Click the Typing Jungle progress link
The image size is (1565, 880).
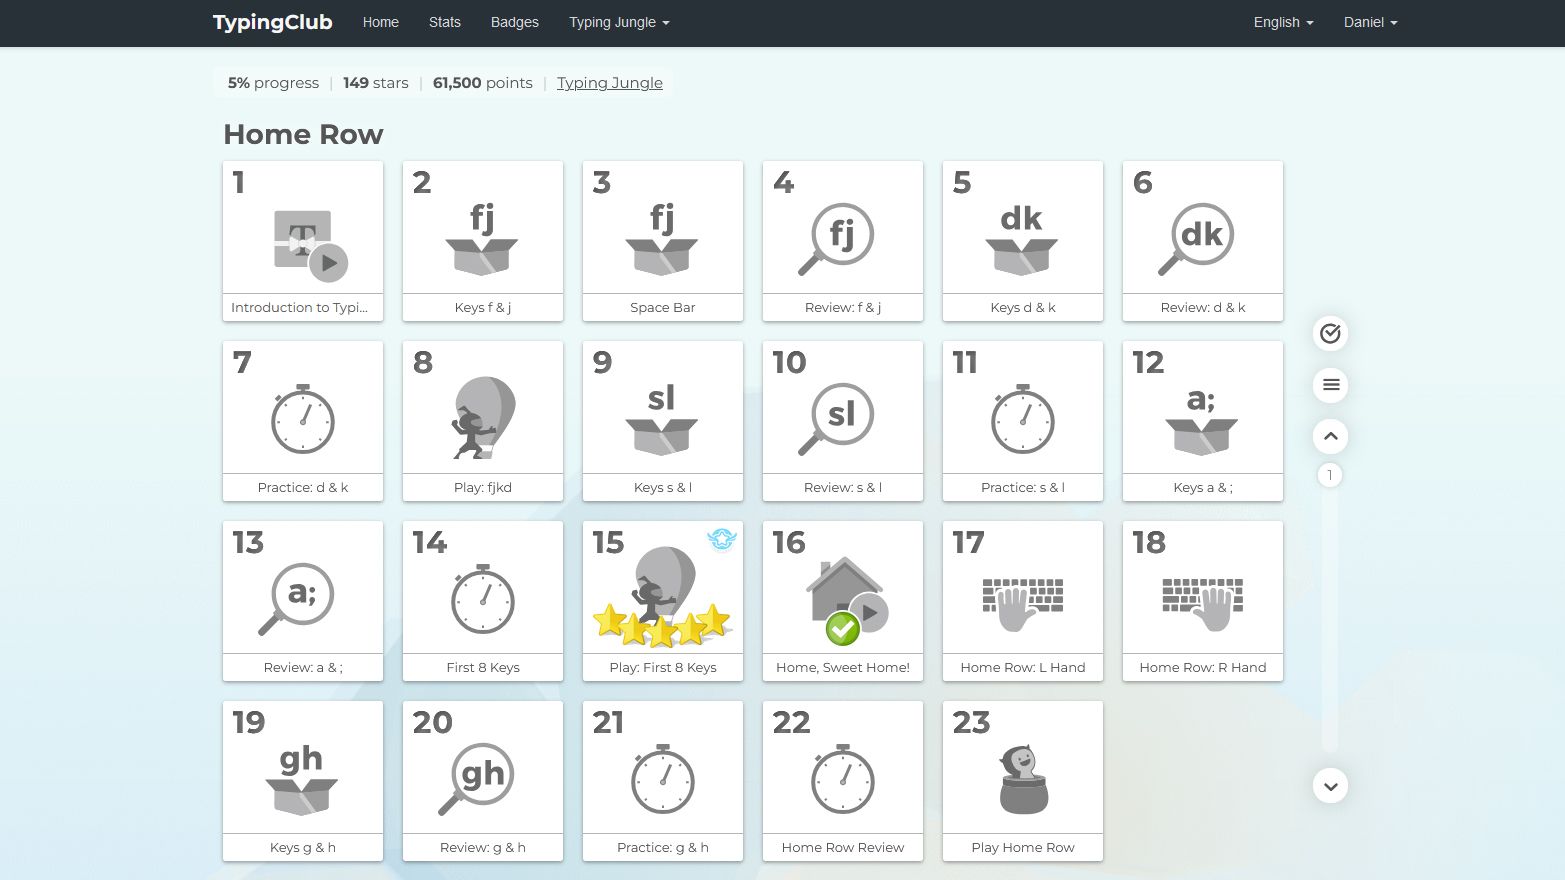[x=609, y=83]
